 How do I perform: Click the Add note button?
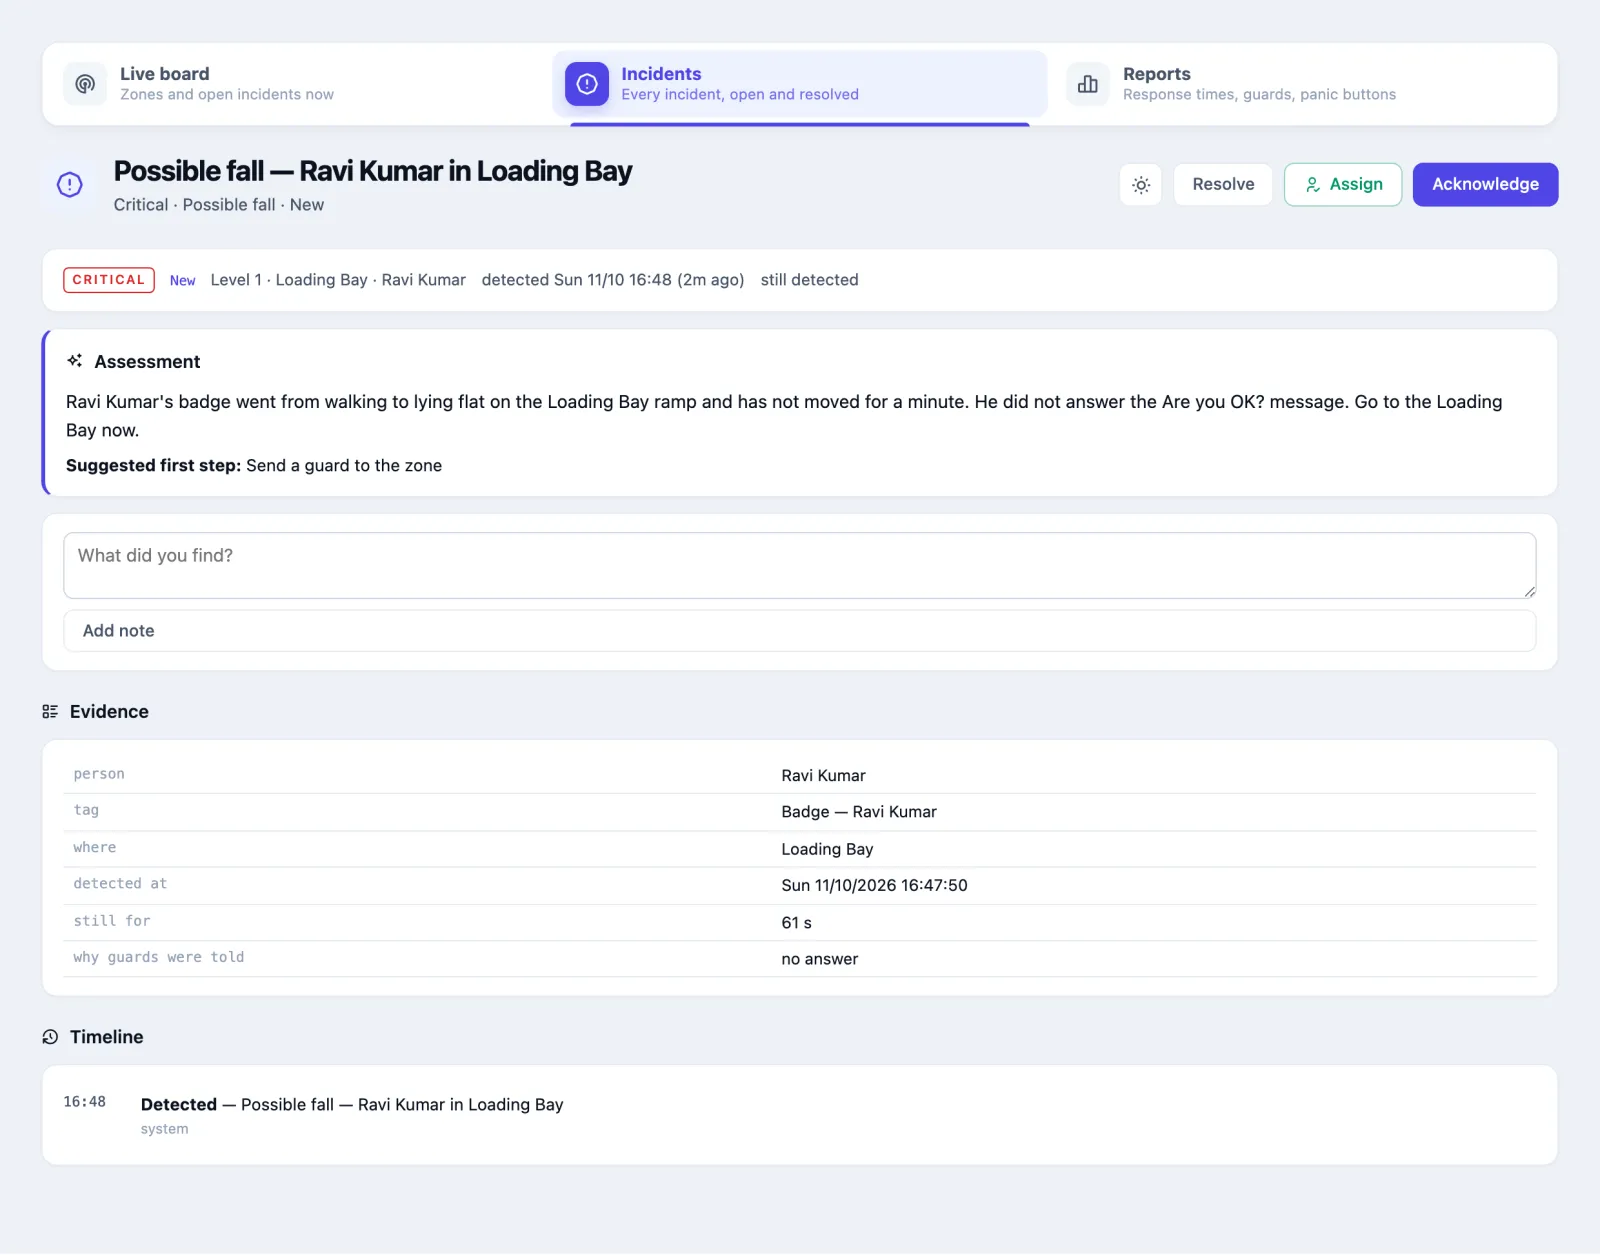pyautogui.click(x=800, y=631)
